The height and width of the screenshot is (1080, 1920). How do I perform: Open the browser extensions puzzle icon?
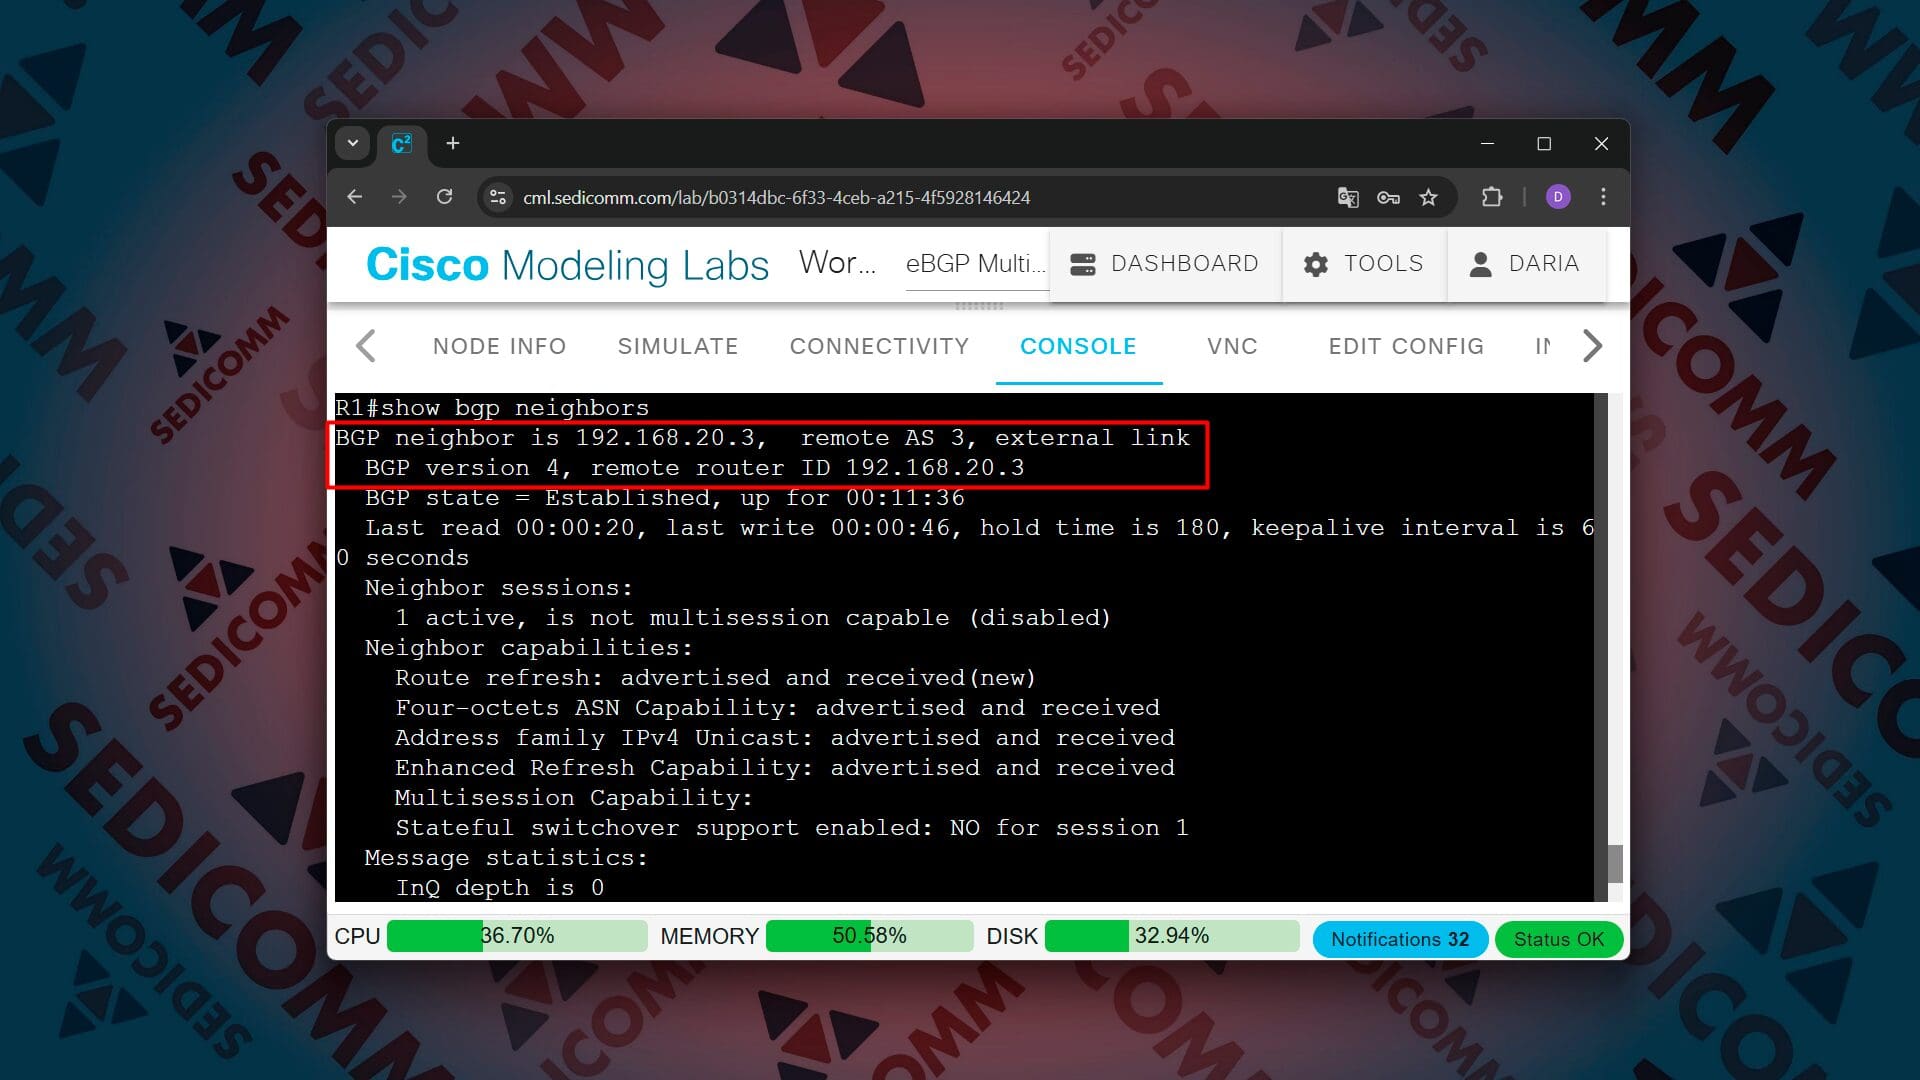tap(1492, 197)
